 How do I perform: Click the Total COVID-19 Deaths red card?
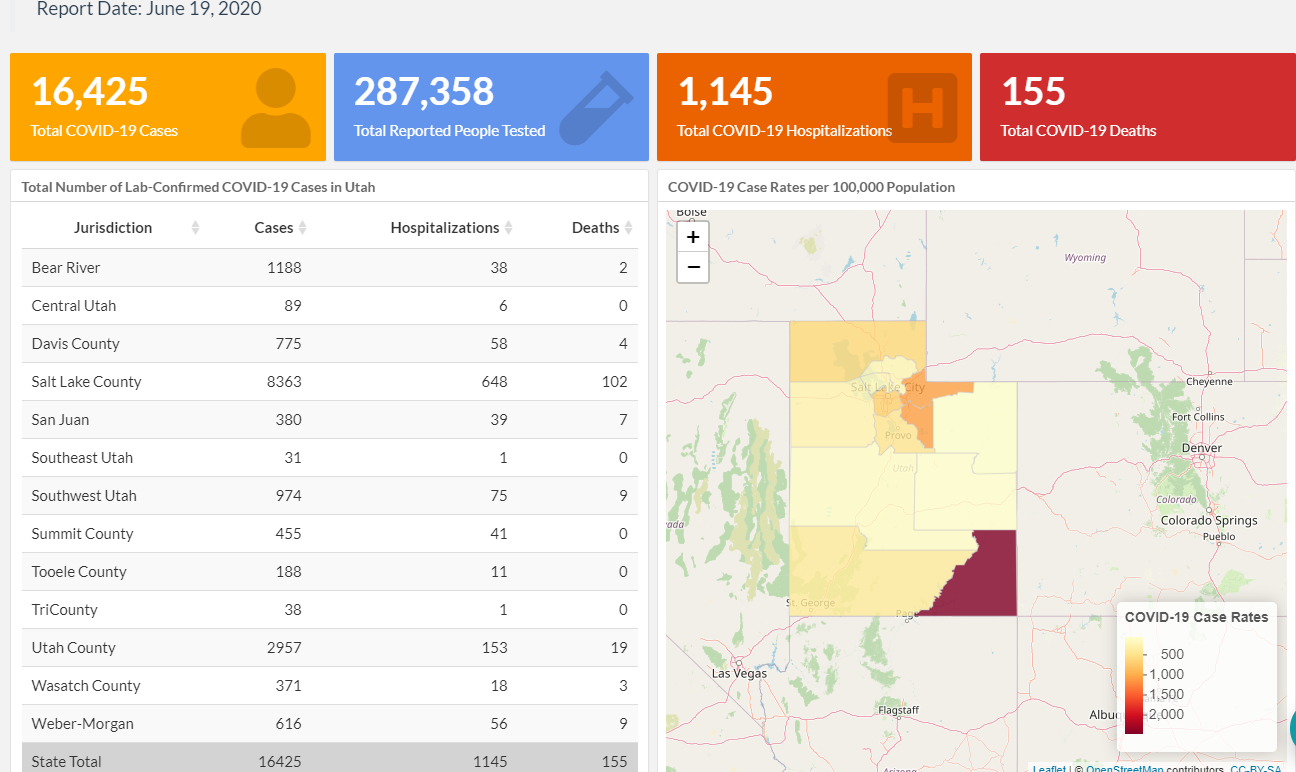pyautogui.click(x=1137, y=107)
